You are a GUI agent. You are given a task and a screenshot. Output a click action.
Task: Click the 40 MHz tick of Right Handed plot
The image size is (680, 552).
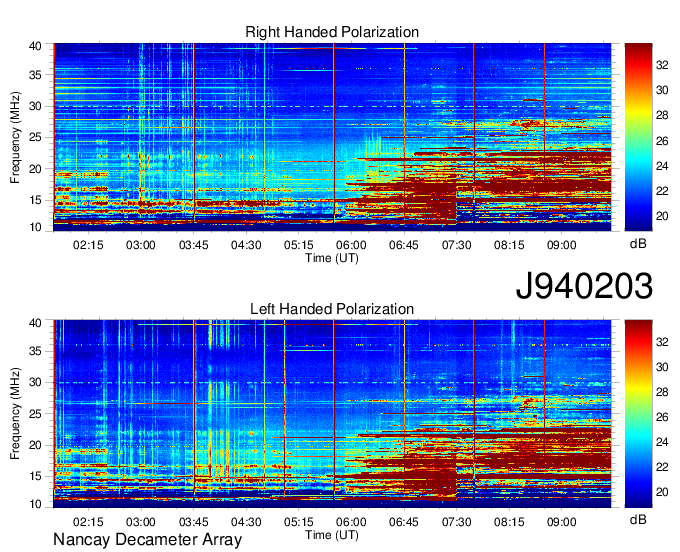click(x=35, y=46)
